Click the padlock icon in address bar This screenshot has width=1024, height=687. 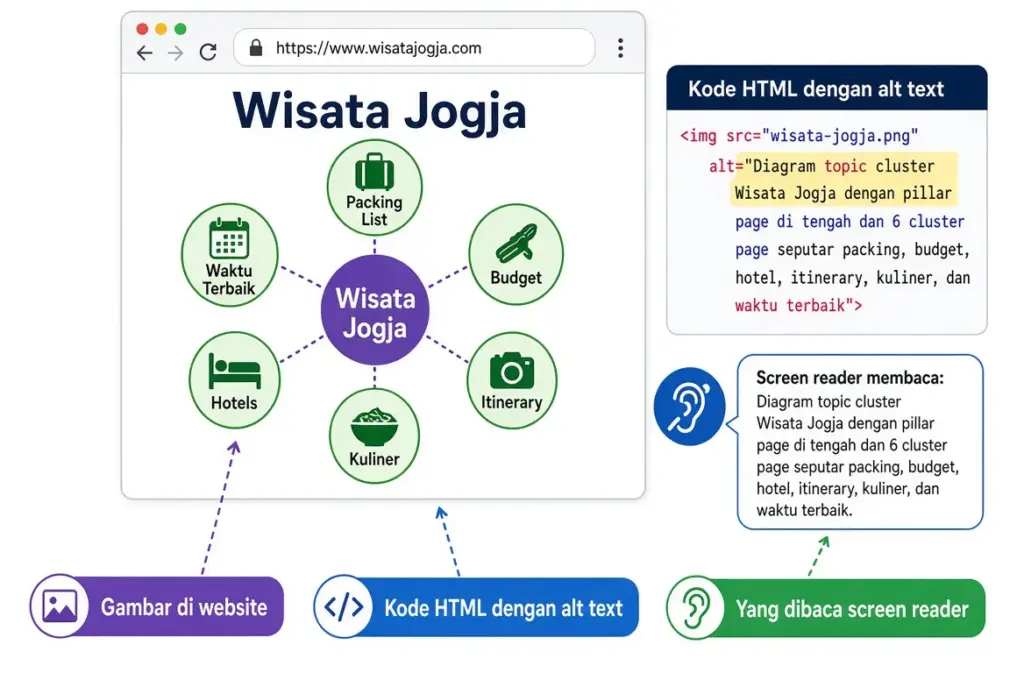pyautogui.click(x=256, y=48)
